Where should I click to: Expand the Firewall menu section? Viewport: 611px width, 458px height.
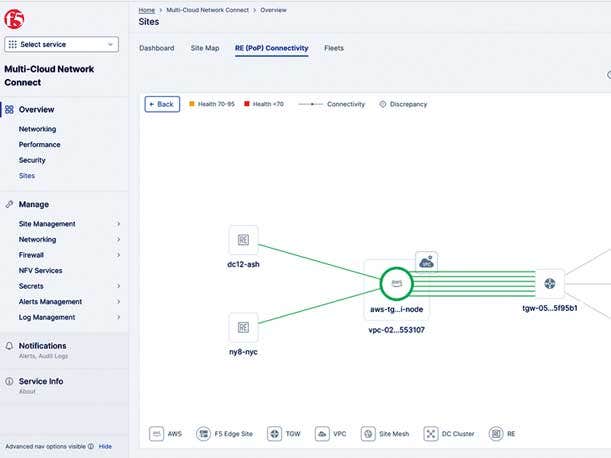tap(118, 255)
